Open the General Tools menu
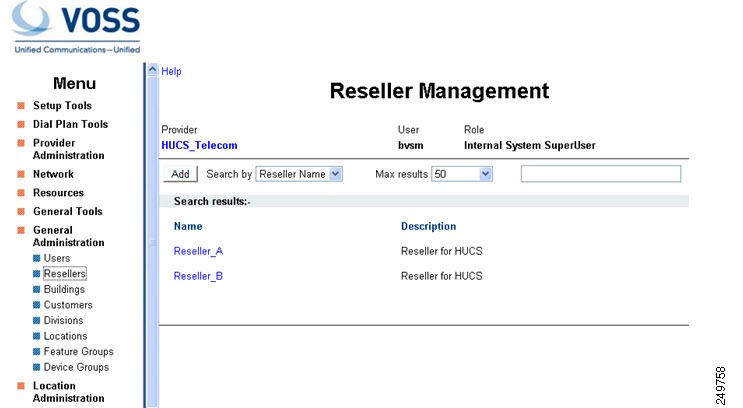 (68, 211)
